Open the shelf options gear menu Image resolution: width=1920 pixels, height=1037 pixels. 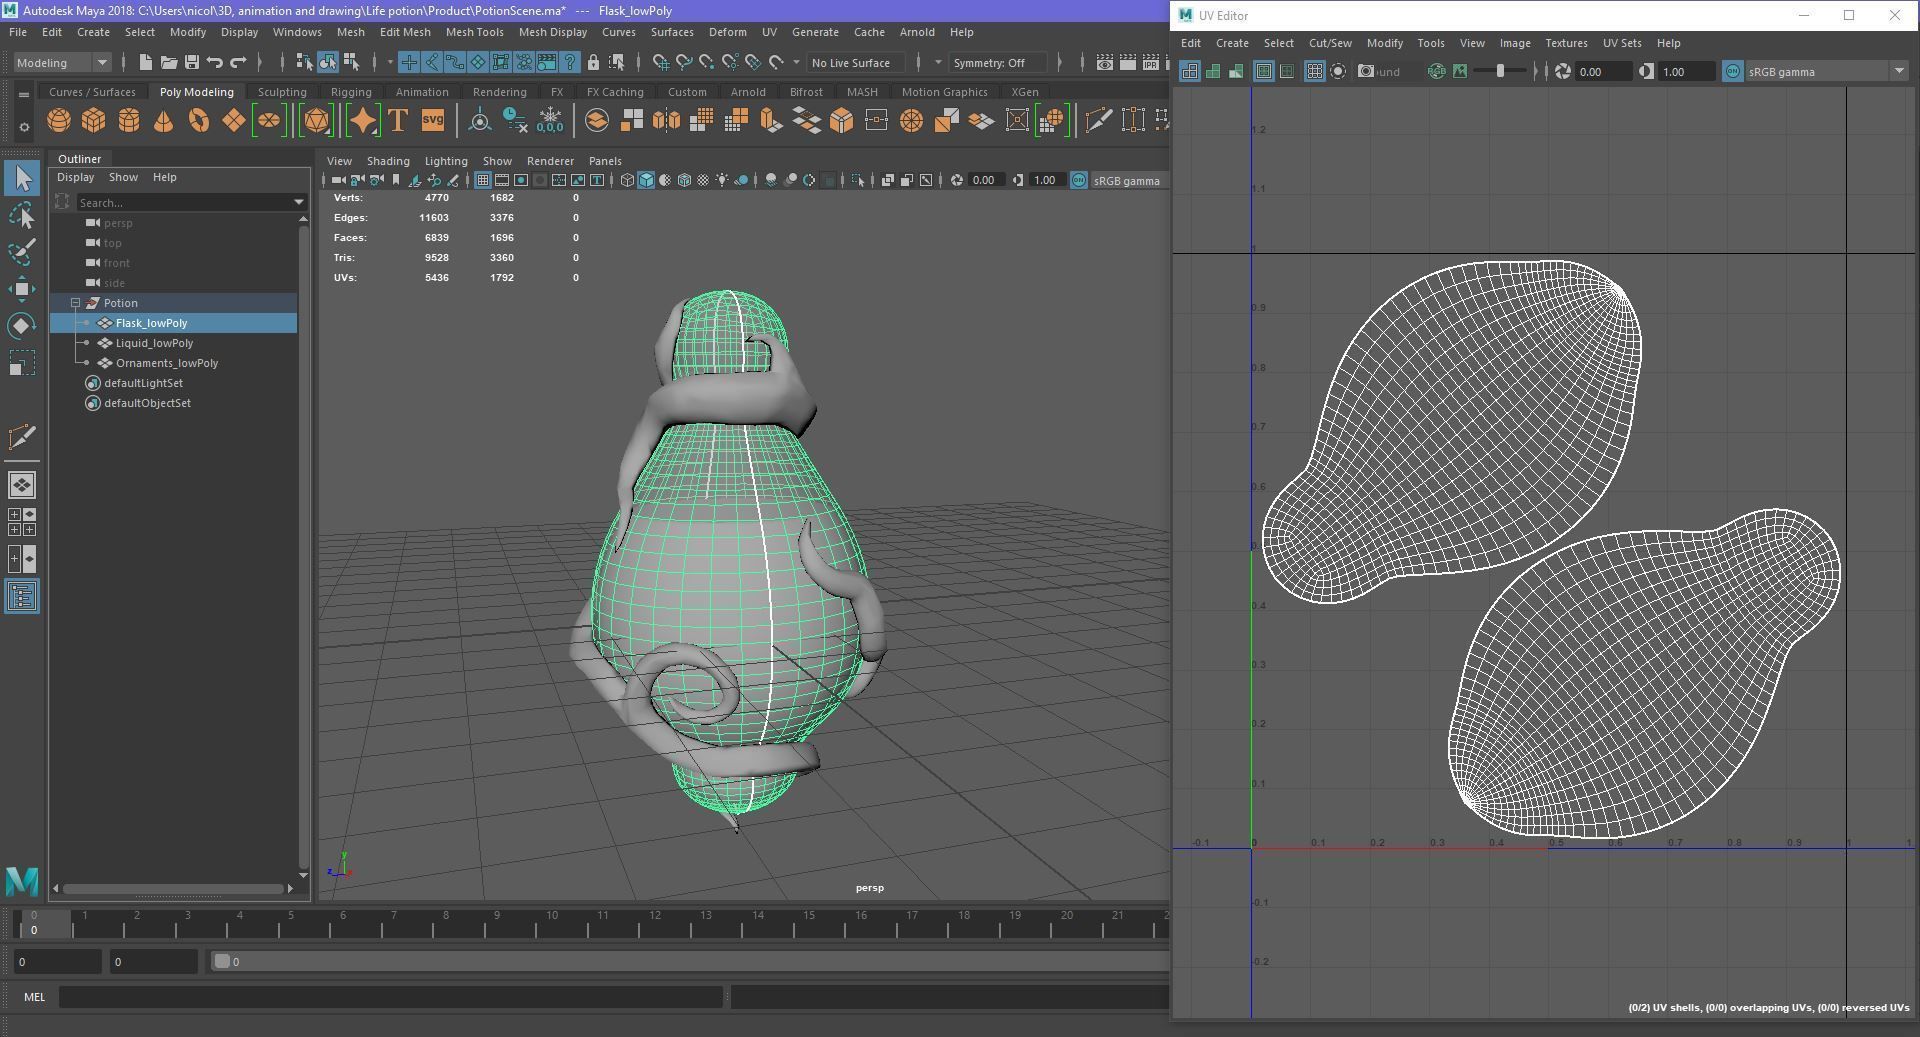tap(23, 127)
